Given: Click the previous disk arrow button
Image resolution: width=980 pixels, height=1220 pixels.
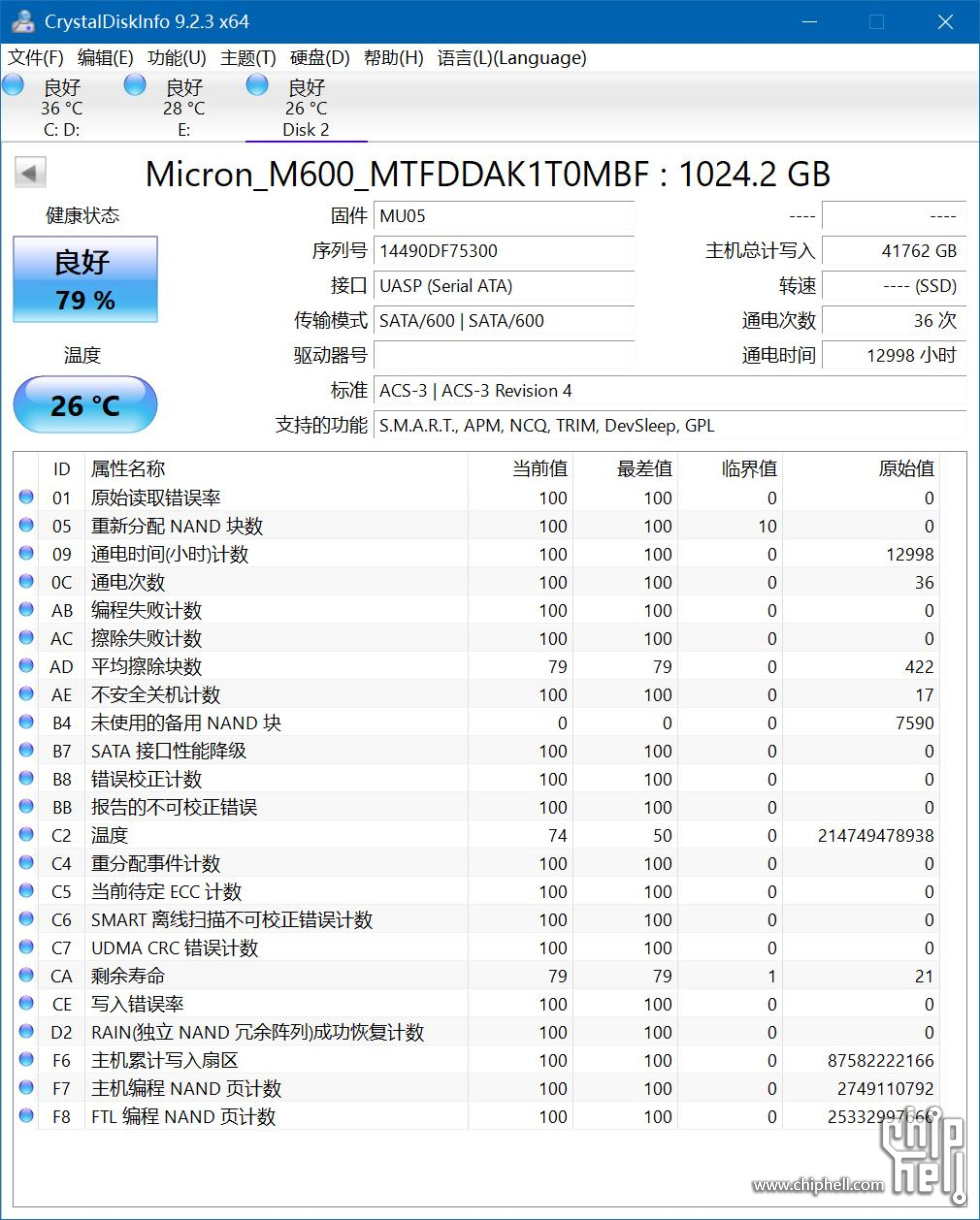Looking at the screenshot, I should click(30, 173).
